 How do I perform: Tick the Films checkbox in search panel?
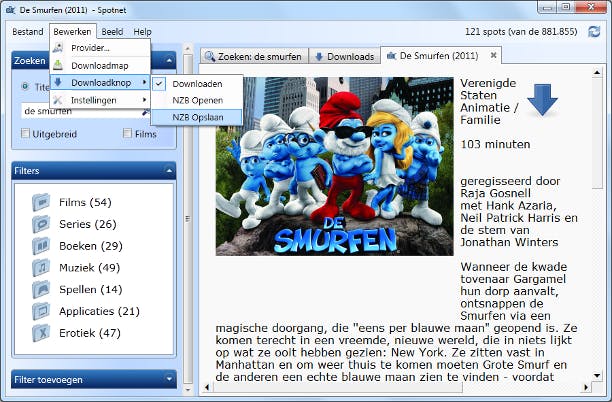point(127,133)
